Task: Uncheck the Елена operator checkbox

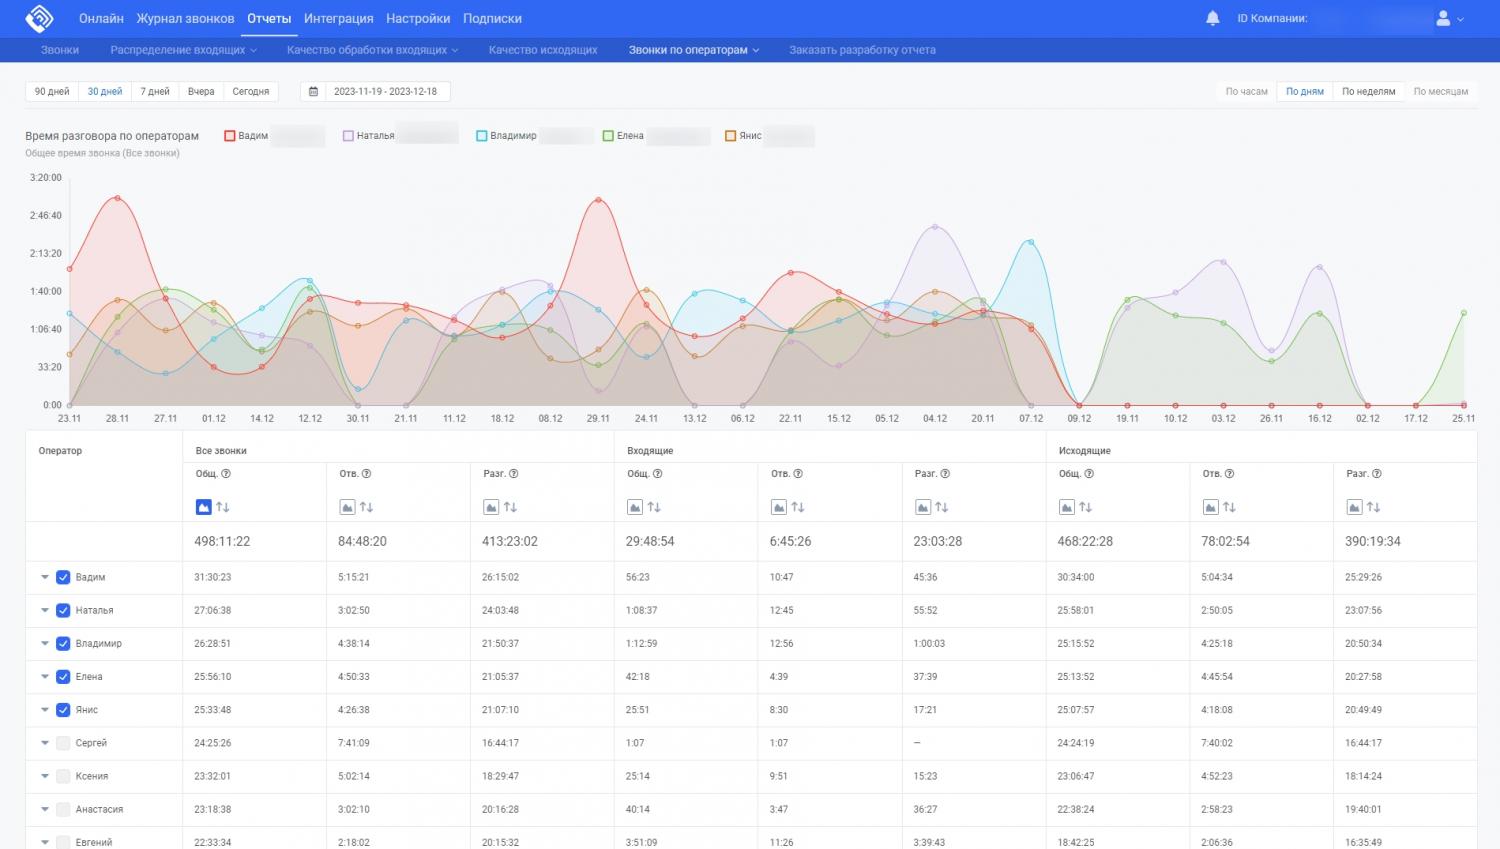Action: point(63,677)
